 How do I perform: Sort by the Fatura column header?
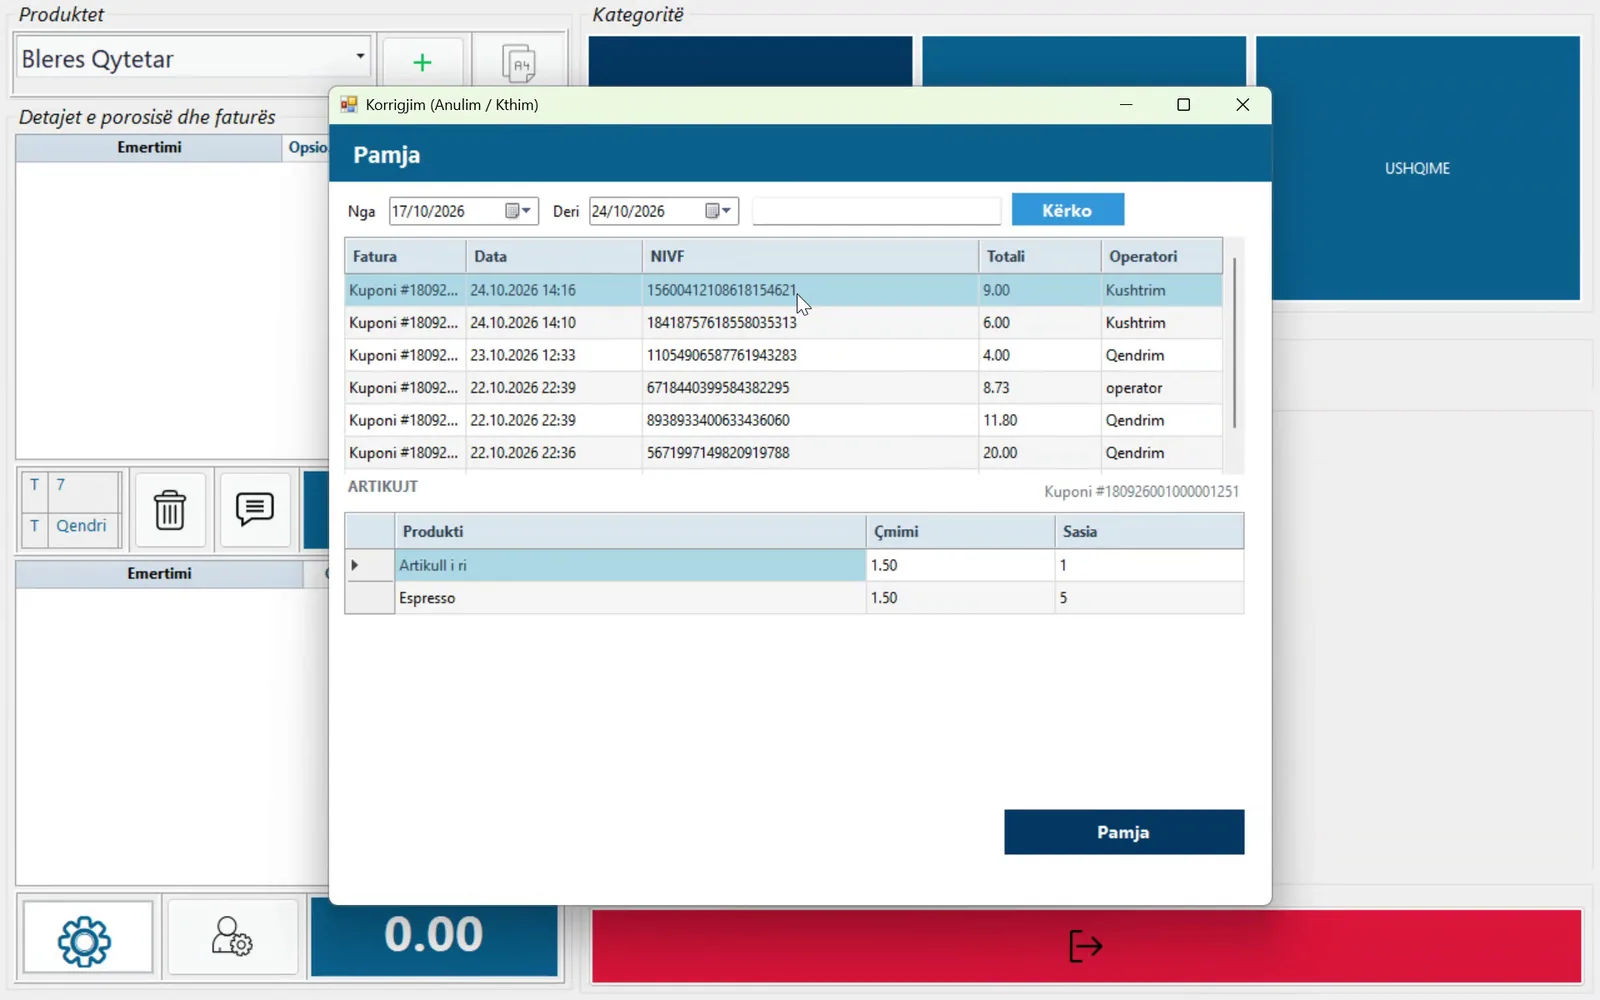click(405, 256)
